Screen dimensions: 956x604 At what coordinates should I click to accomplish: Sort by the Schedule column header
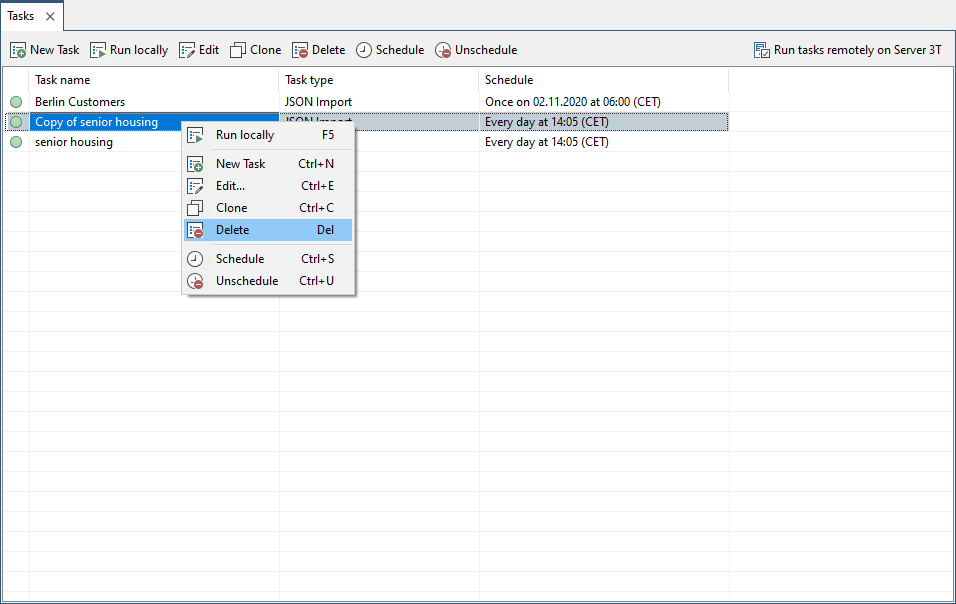click(604, 80)
